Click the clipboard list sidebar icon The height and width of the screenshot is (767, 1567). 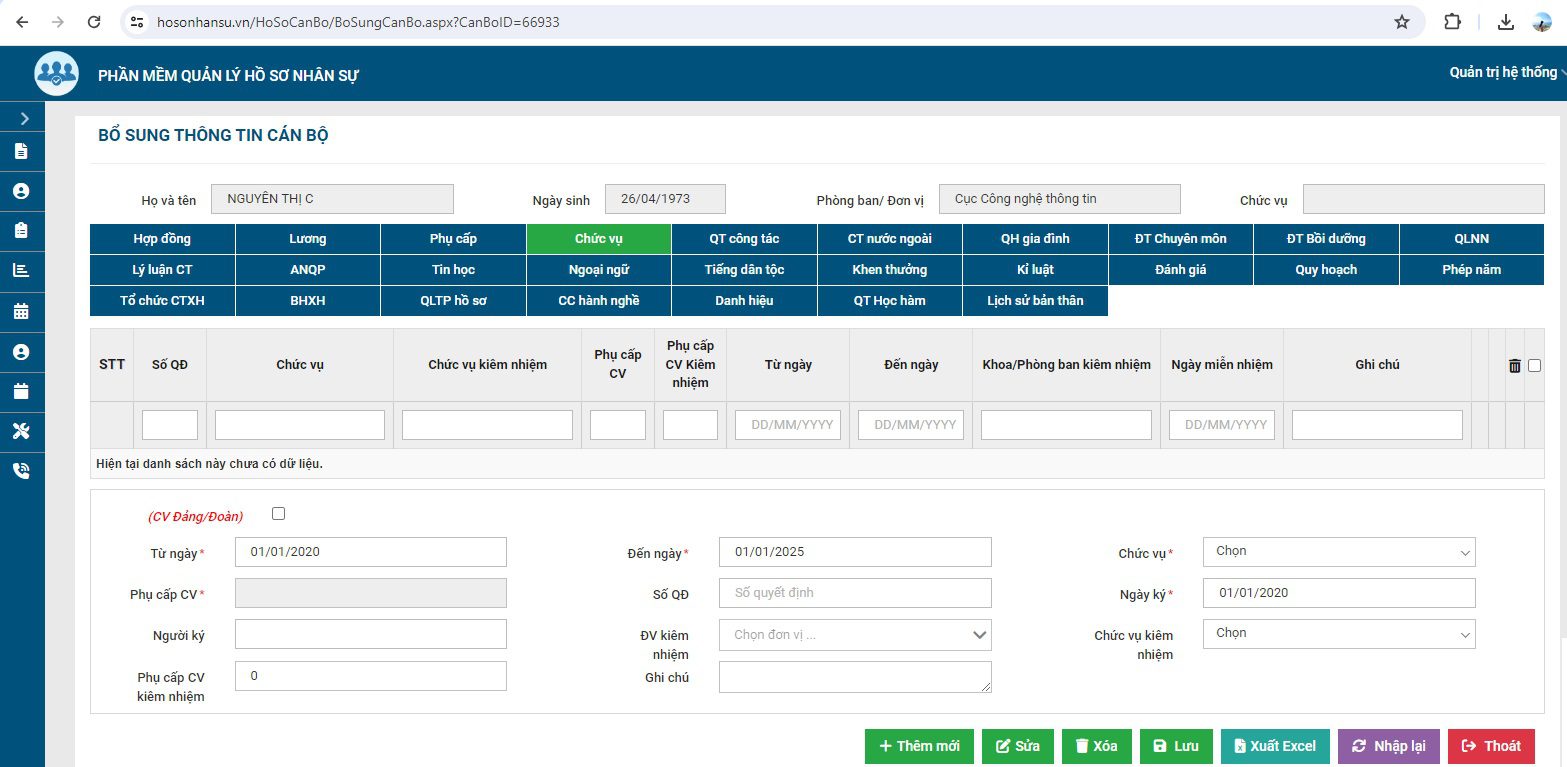tap(21, 230)
